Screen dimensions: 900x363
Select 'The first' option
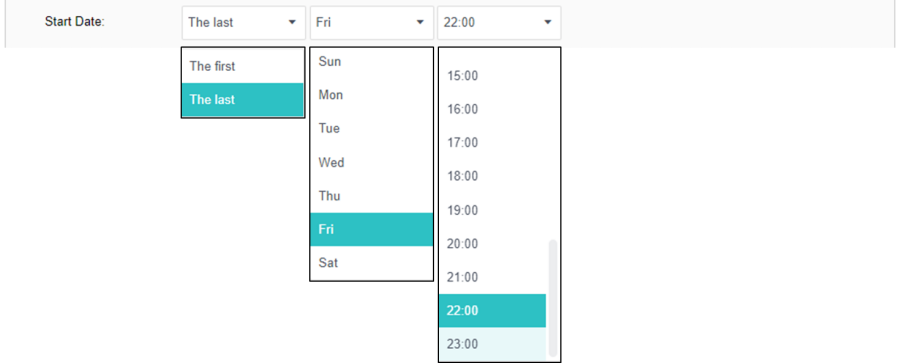tap(243, 67)
